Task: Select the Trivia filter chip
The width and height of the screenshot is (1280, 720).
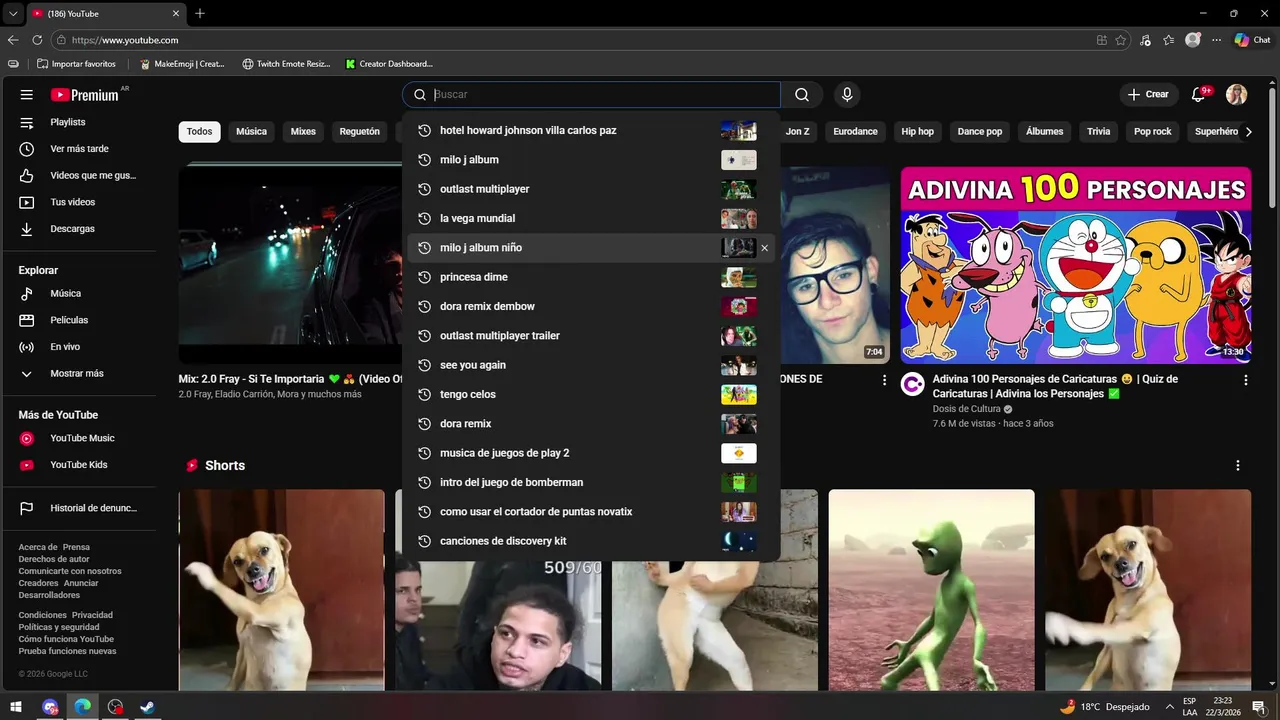Action: coord(1099,132)
